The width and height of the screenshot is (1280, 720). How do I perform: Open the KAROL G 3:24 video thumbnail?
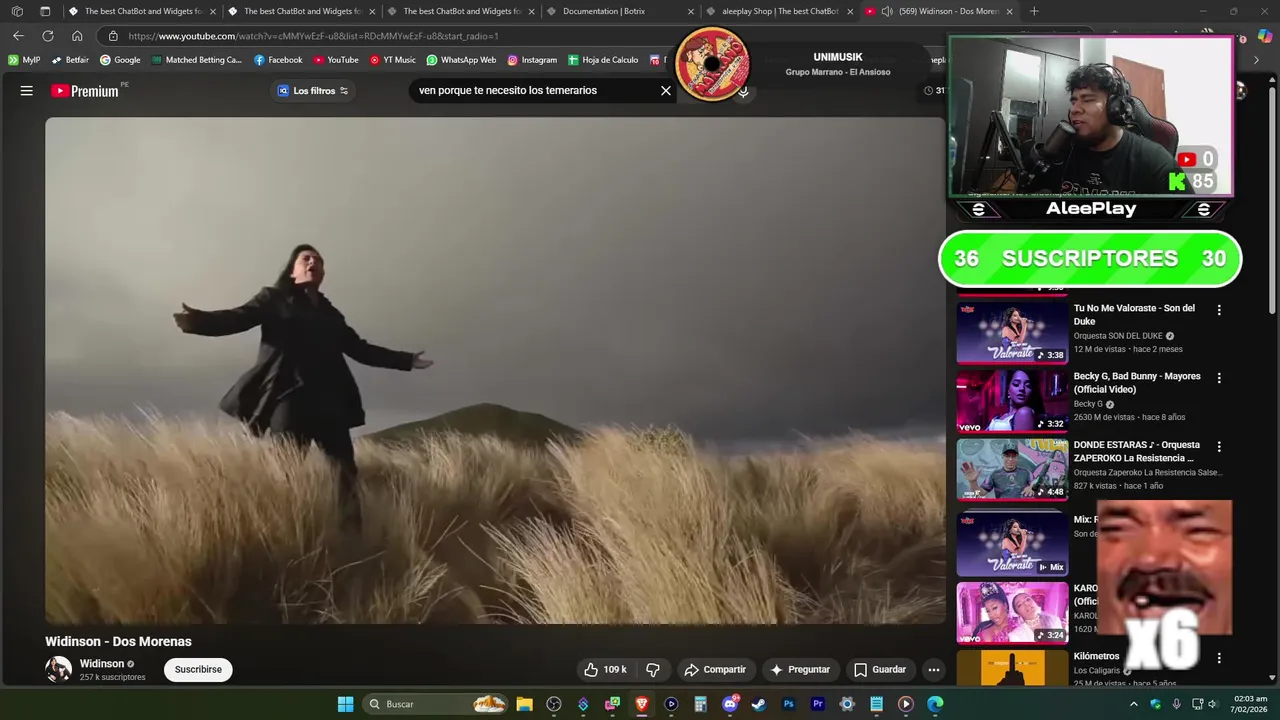[1012, 613]
